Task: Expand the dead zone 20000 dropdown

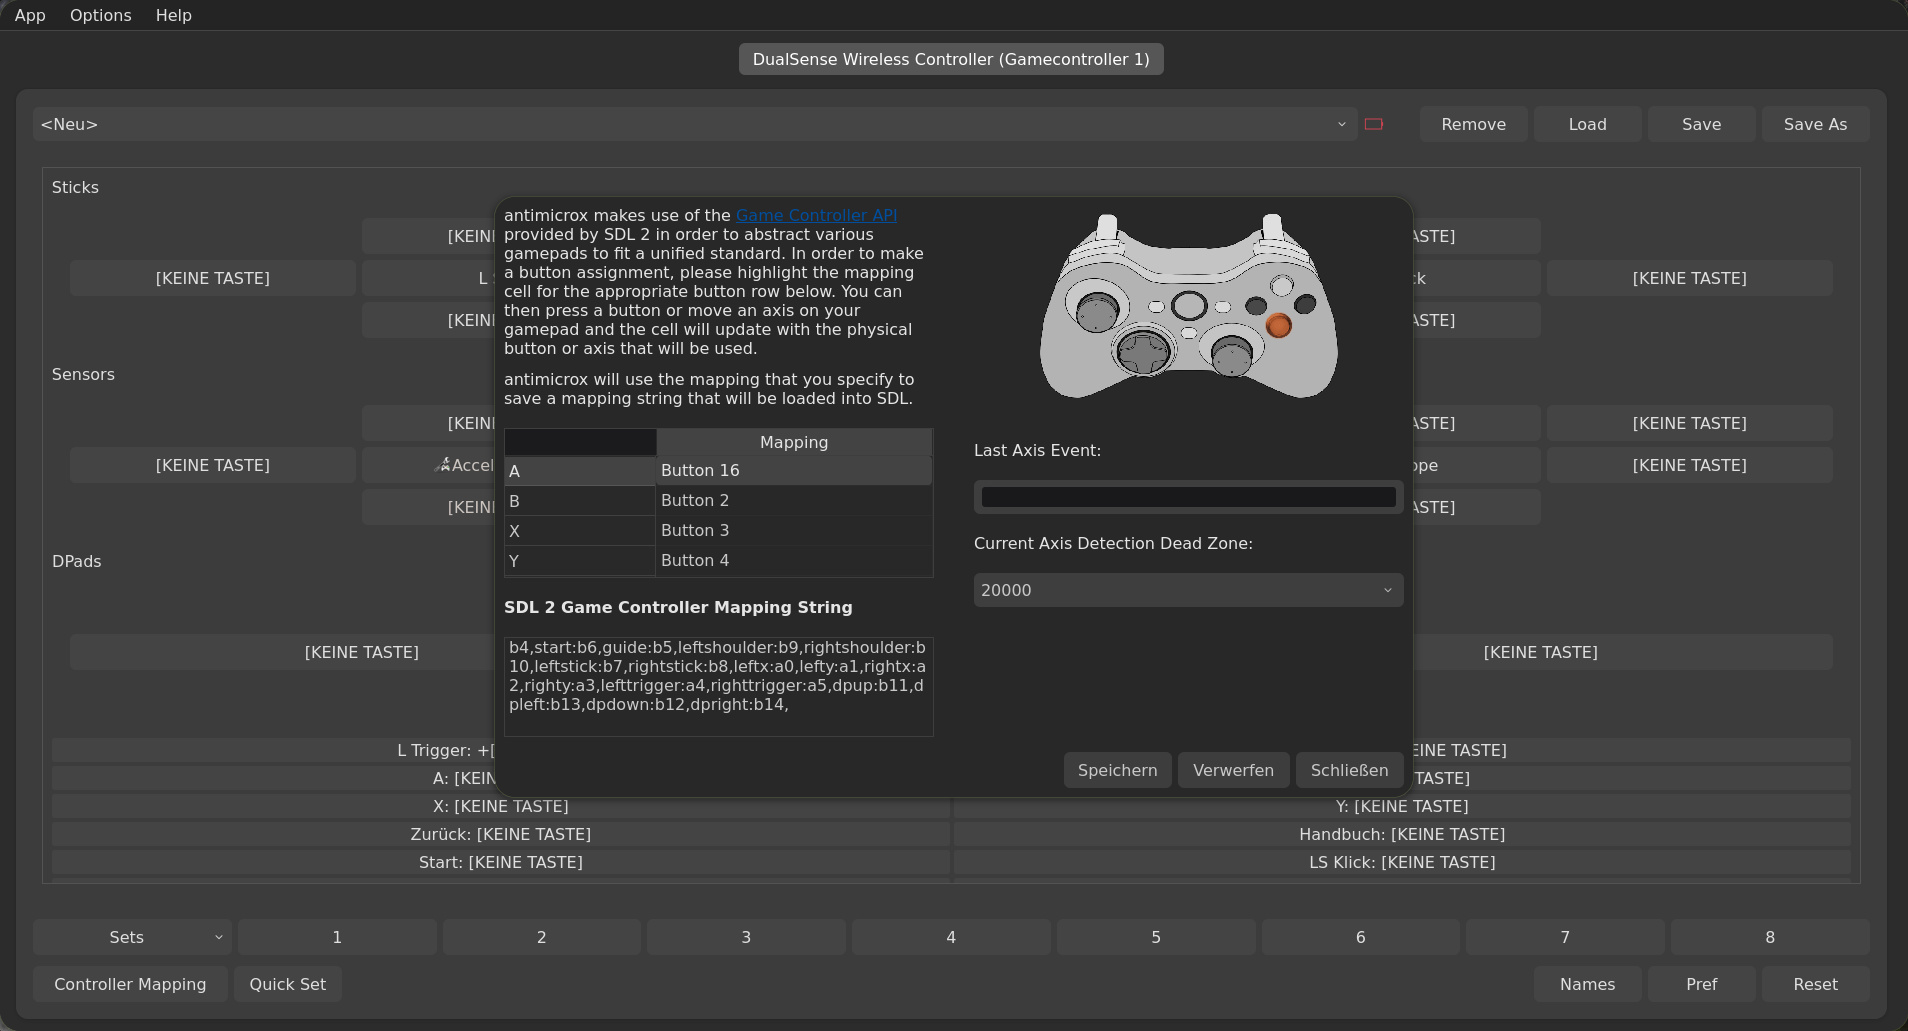Action: (1188, 590)
